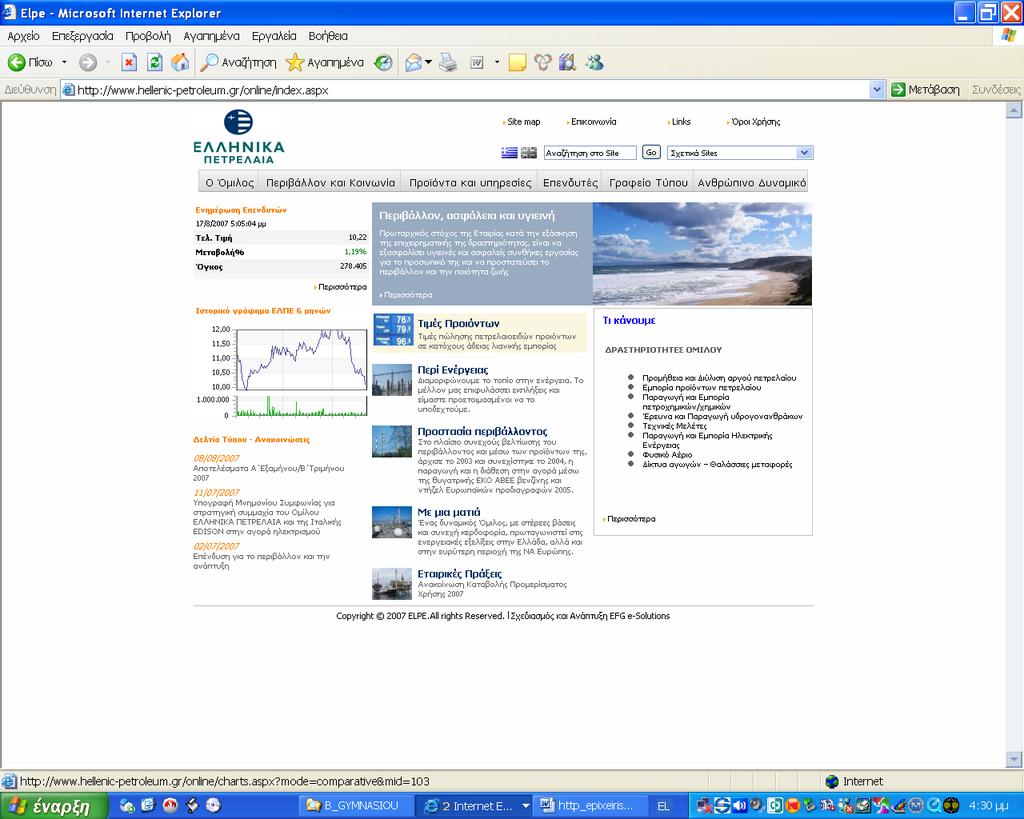Open the Τιμές Προϊόντων link

pyautogui.click(x=458, y=323)
